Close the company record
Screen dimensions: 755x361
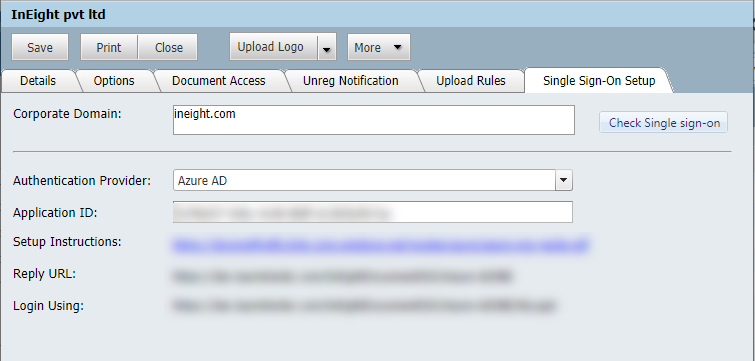(x=169, y=47)
